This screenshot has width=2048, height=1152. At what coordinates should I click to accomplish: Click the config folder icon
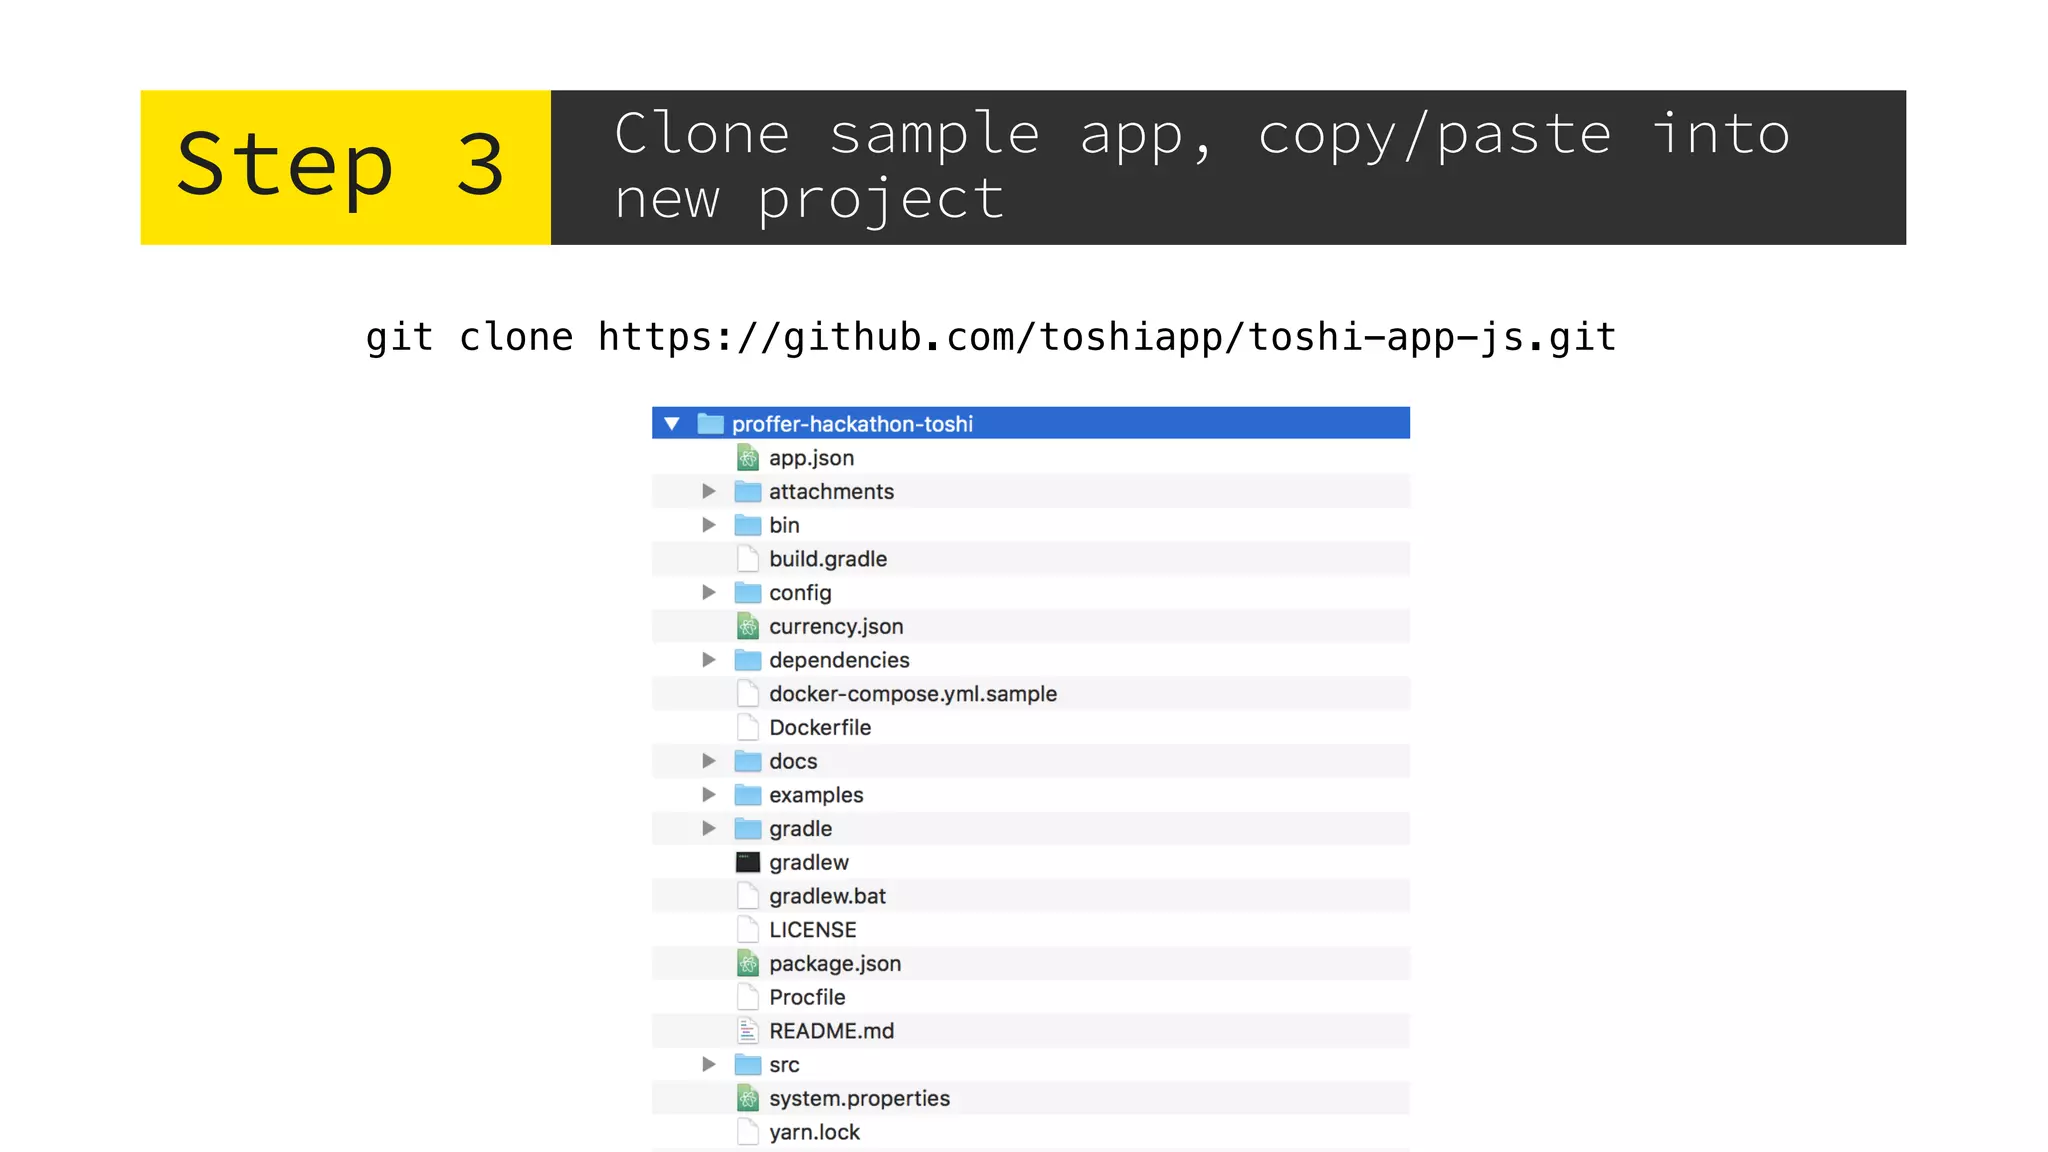[x=748, y=592]
